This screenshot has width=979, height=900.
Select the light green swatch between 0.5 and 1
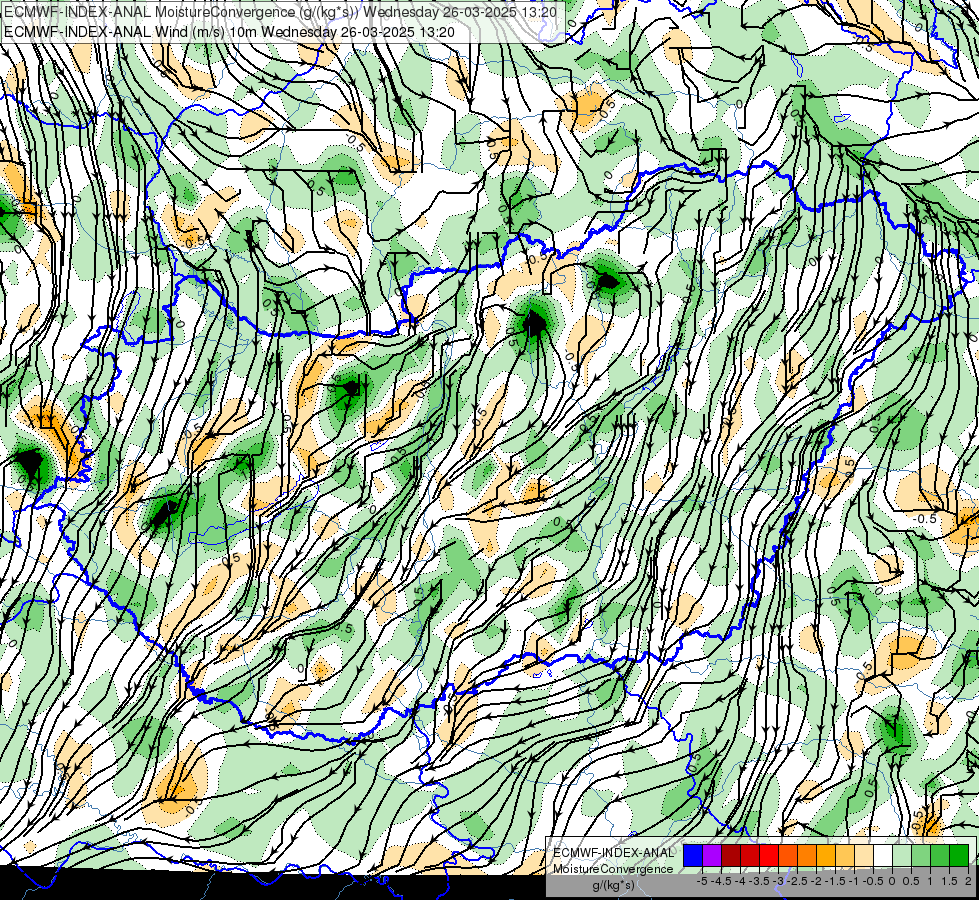point(921,856)
